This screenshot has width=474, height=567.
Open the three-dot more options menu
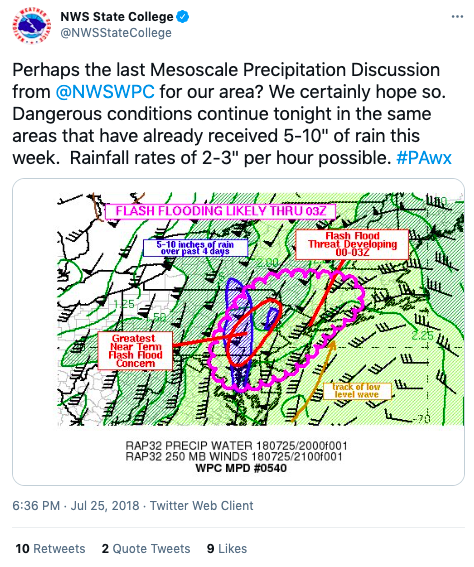point(457,17)
